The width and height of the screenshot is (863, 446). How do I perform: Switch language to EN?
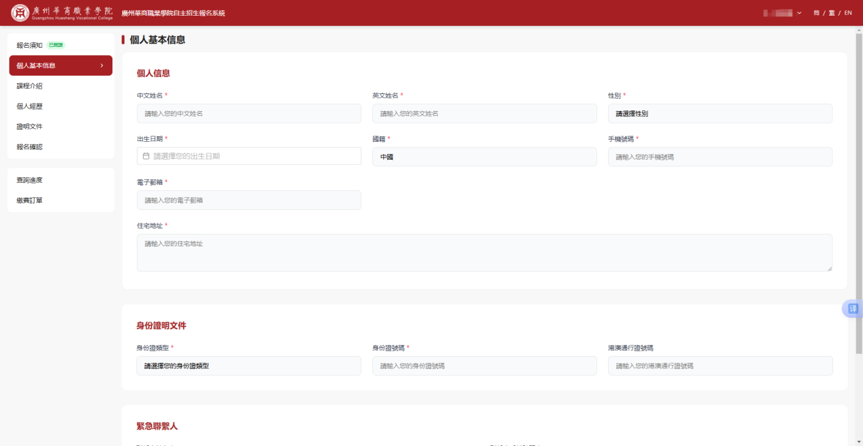(x=848, y=13)
